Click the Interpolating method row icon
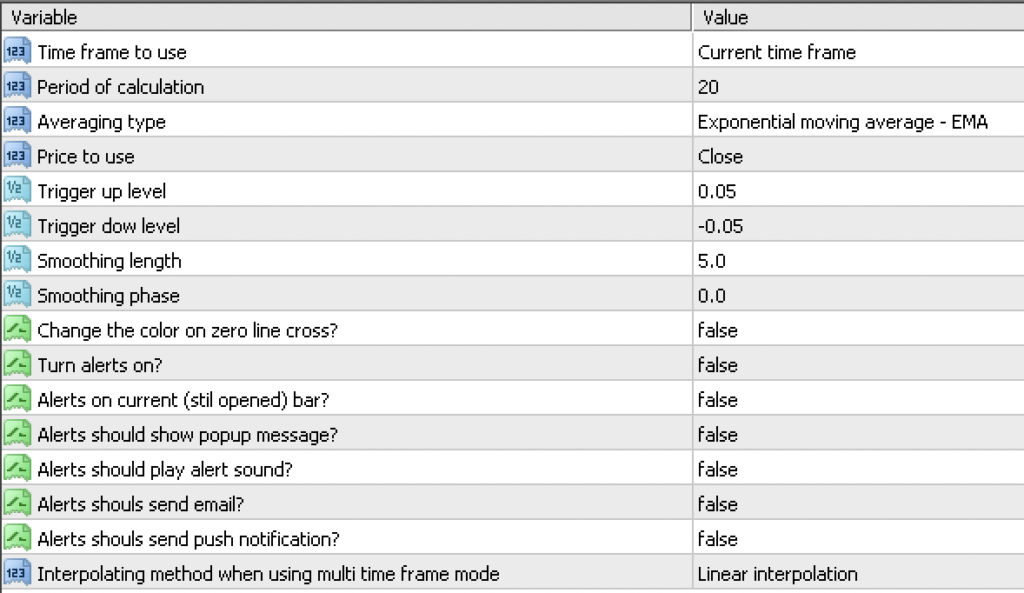 click(18, 574)
